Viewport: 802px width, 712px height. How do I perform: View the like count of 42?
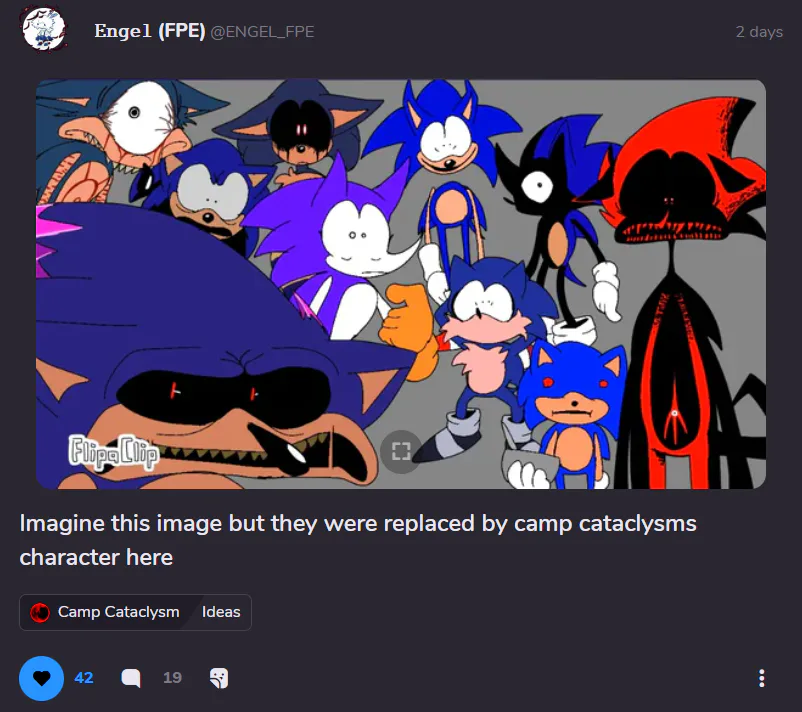(84, 678)
